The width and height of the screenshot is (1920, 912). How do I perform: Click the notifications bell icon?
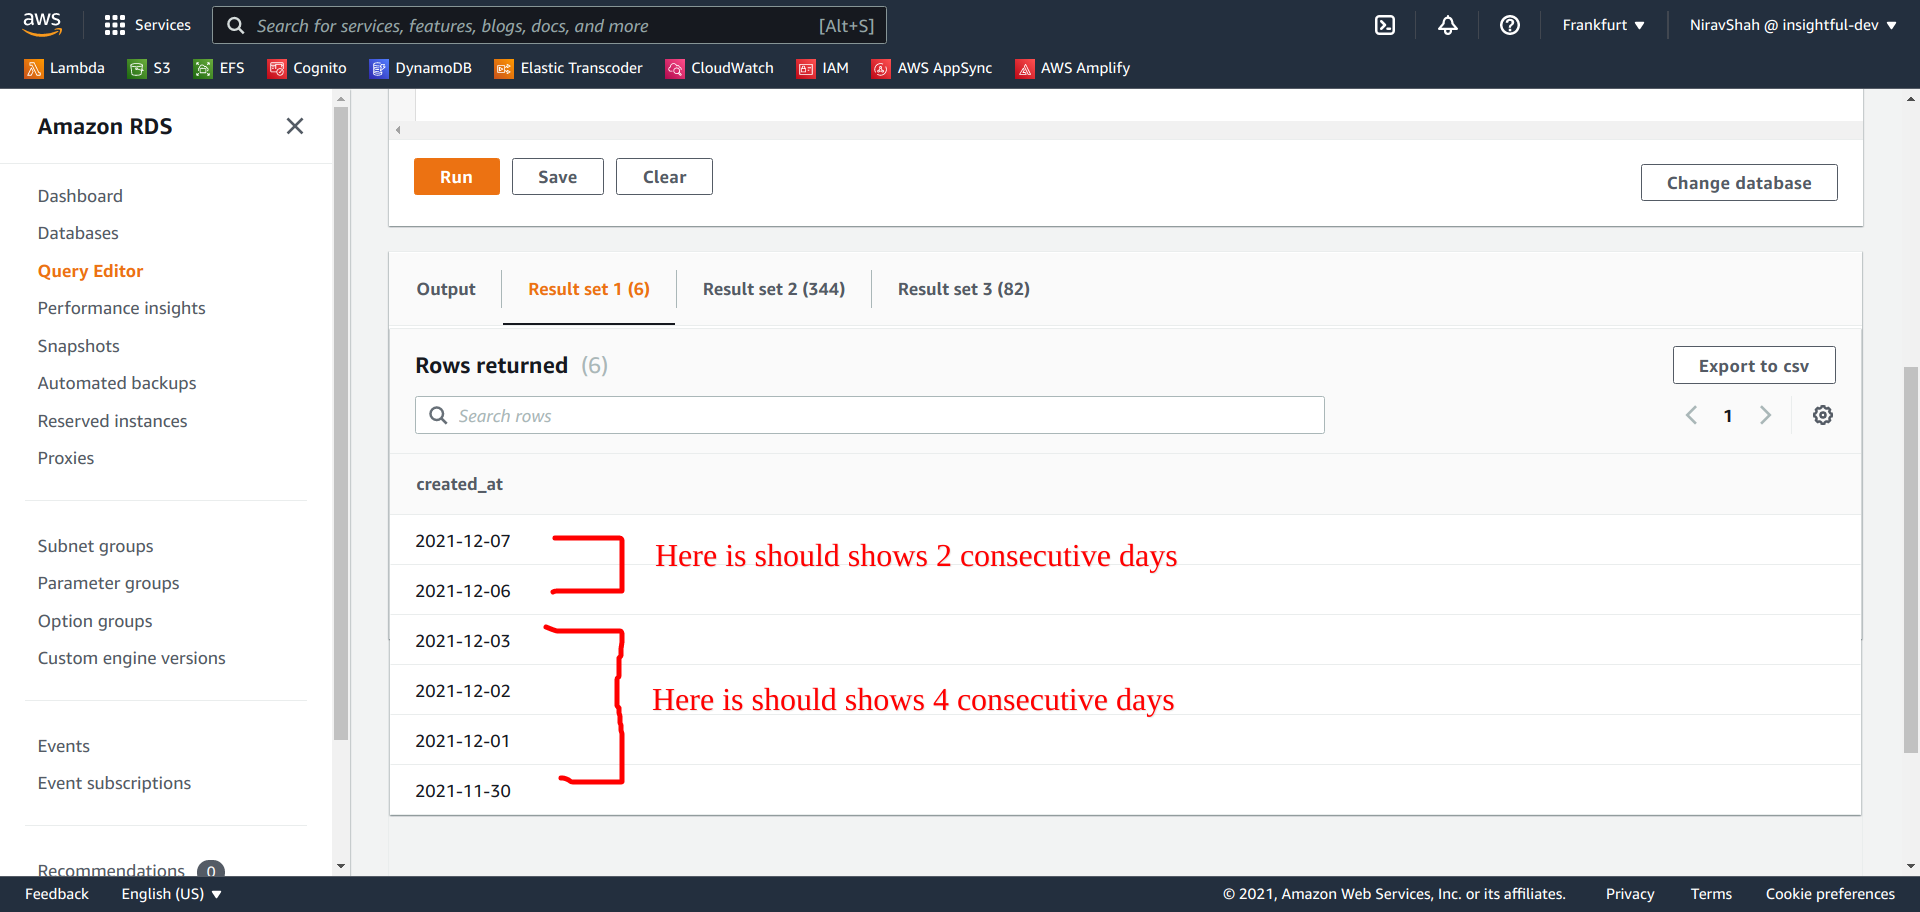1447,25
